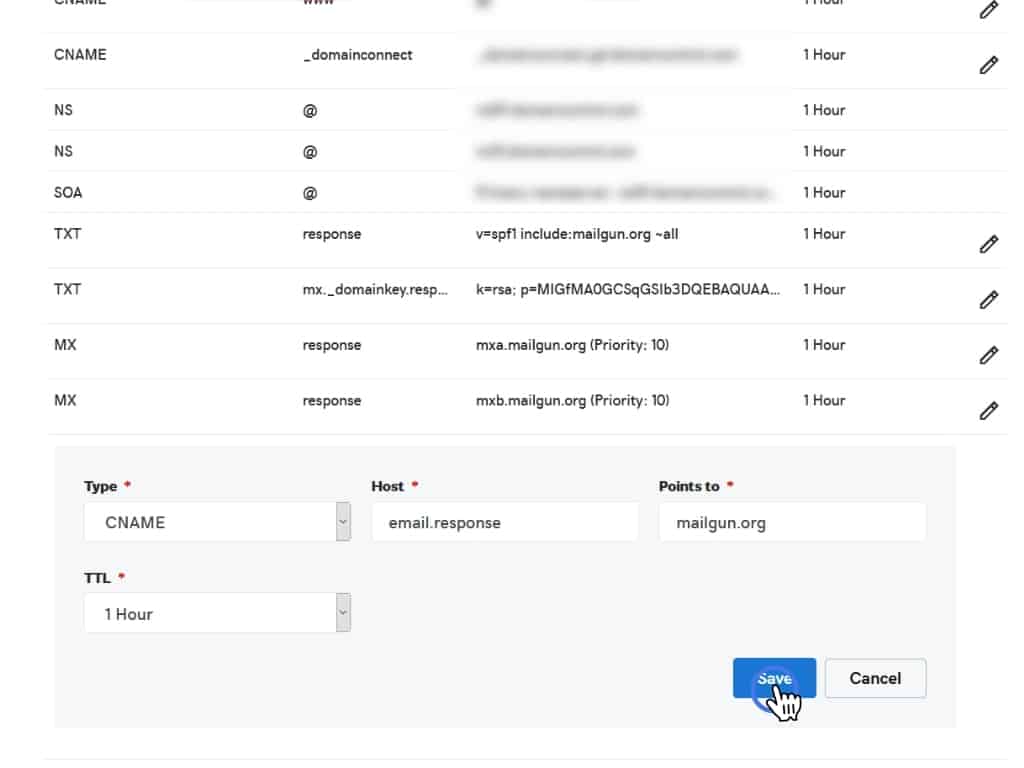Edit the mx._domainkey TXT record
Viewport: 1024px width, 768px height.
click(988, 299)
